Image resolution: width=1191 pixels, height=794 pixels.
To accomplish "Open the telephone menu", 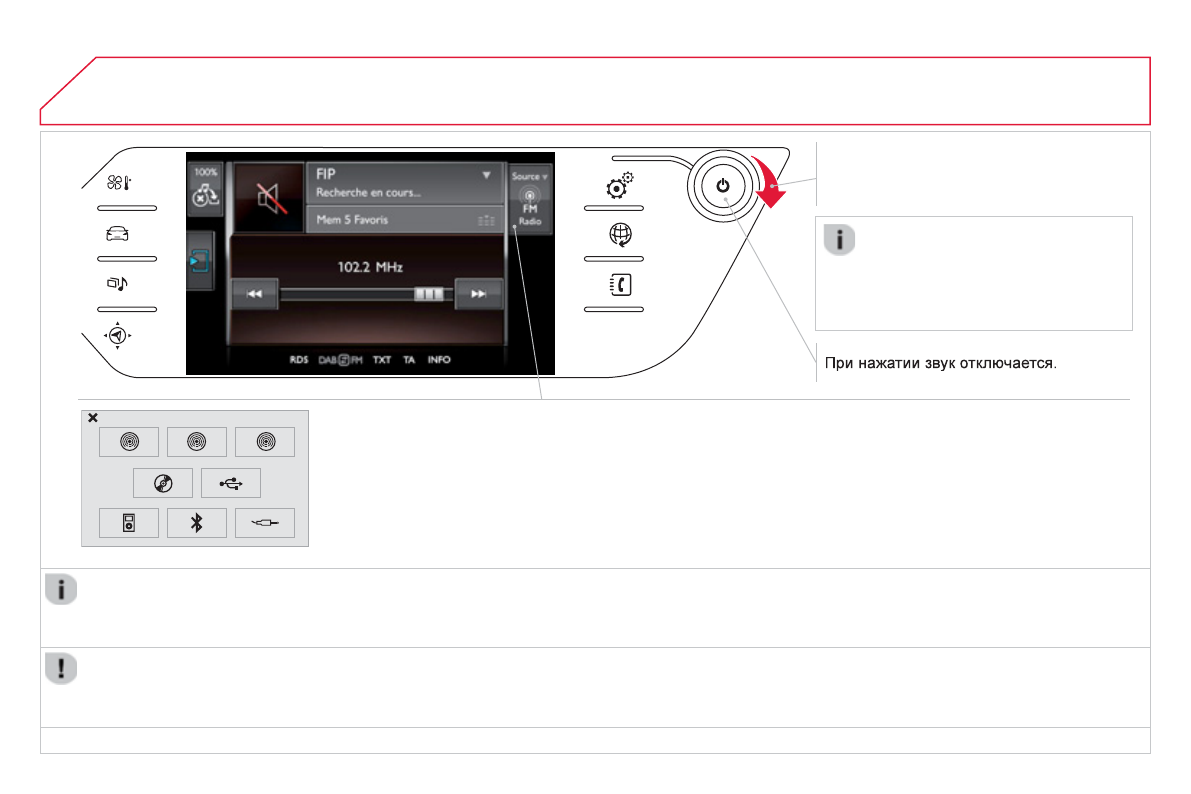I will [x=618, y=285].
